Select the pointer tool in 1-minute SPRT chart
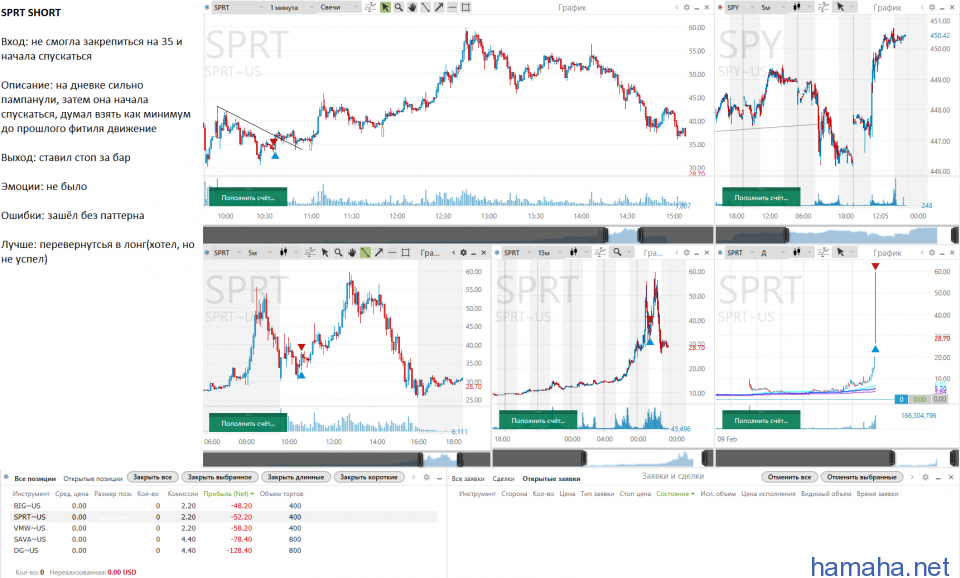This screenshot has width=960, height=578. 385,7
